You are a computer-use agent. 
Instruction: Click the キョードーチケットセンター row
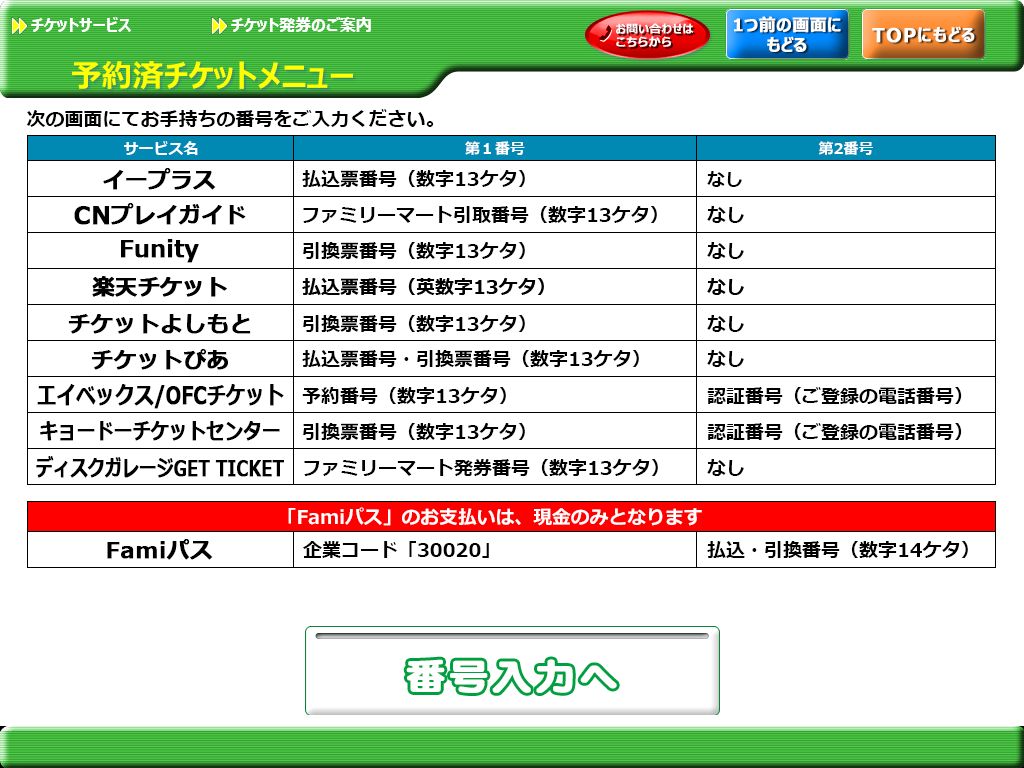pyautogui.click(x=160, y=431)
